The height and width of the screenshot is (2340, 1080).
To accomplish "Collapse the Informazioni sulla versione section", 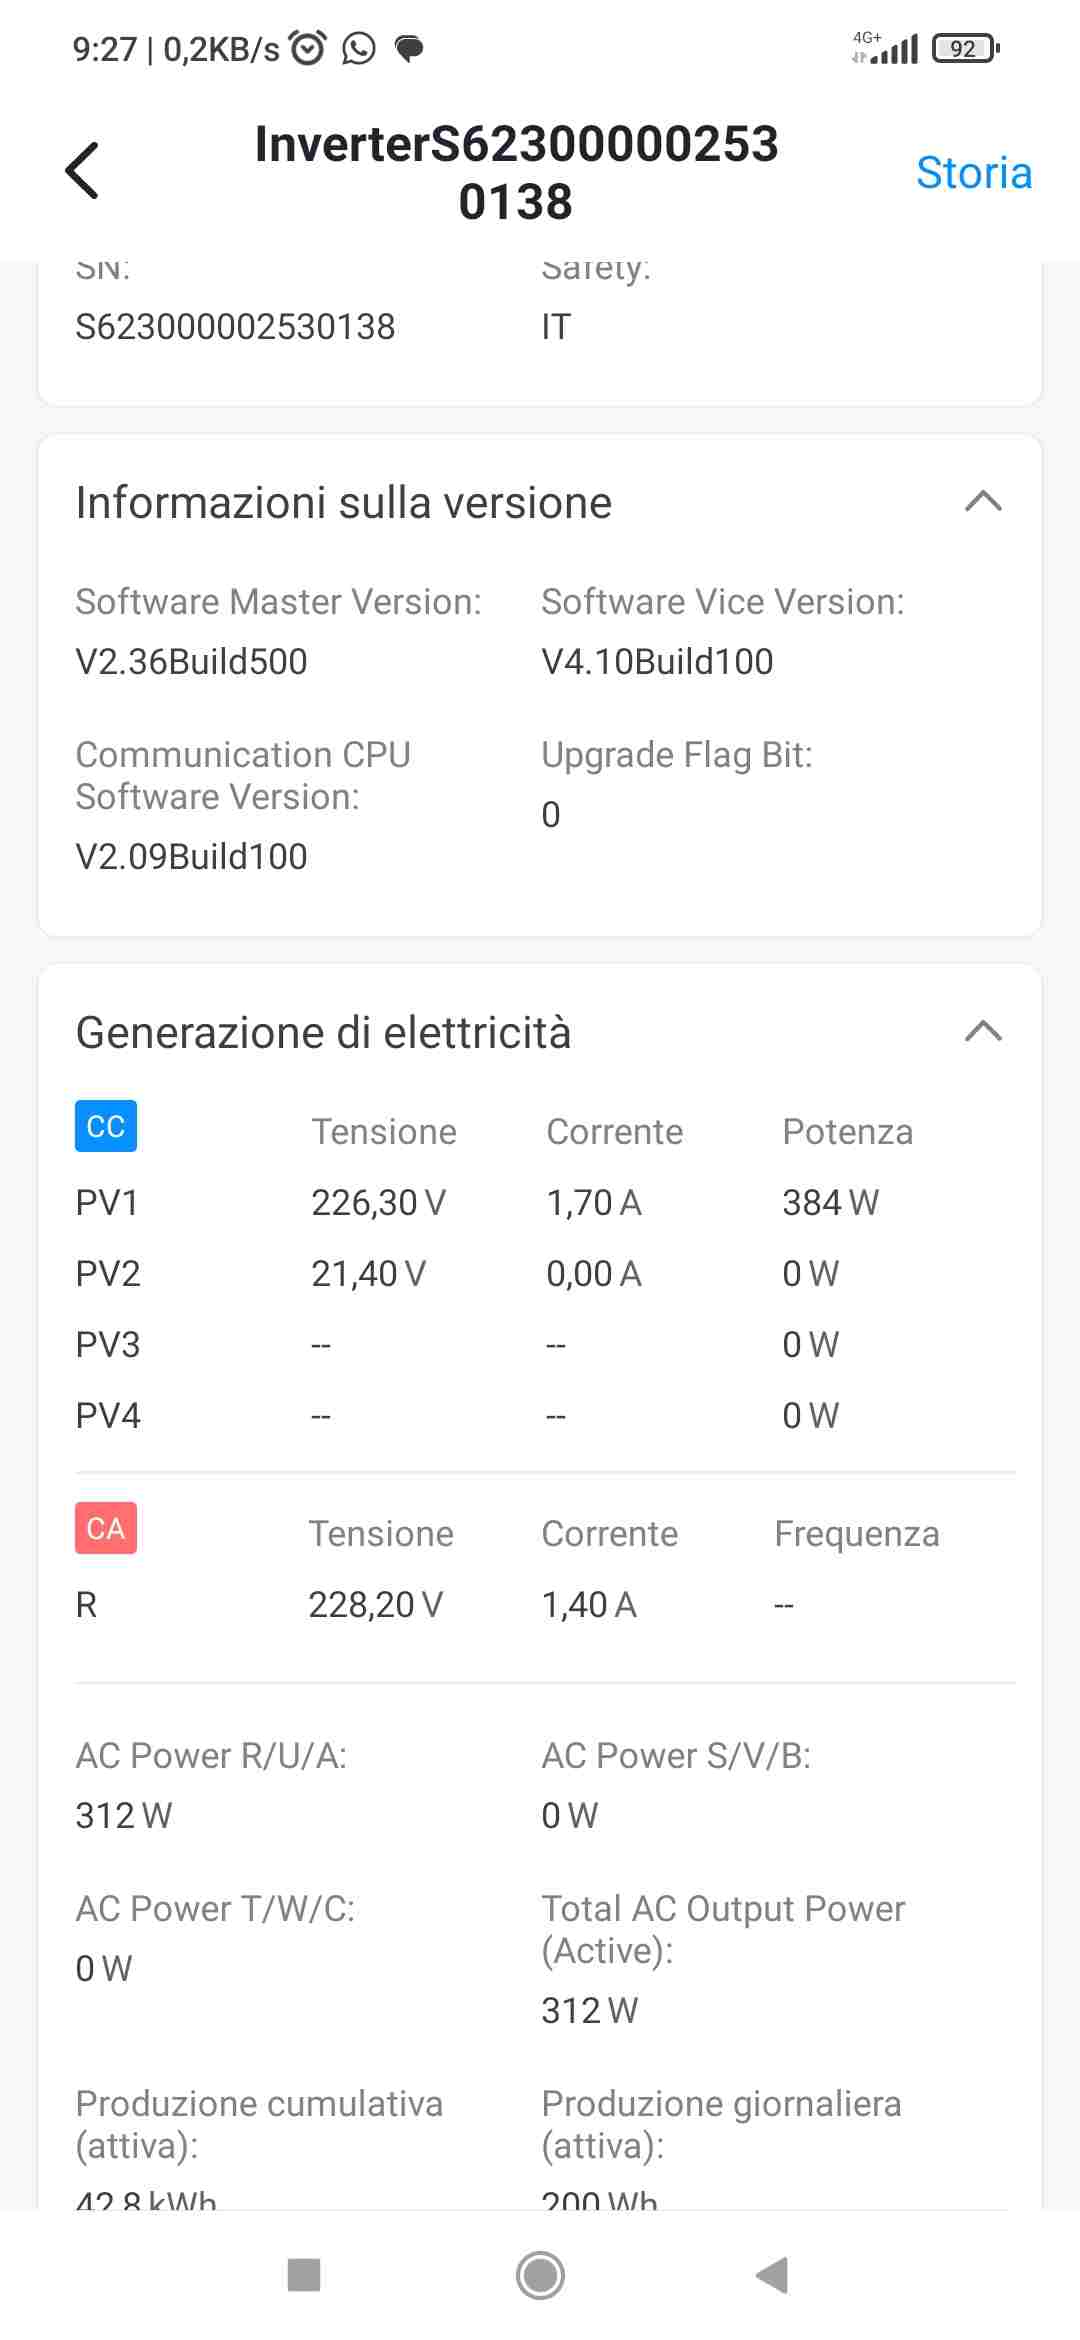I will (x=983, y=501).
